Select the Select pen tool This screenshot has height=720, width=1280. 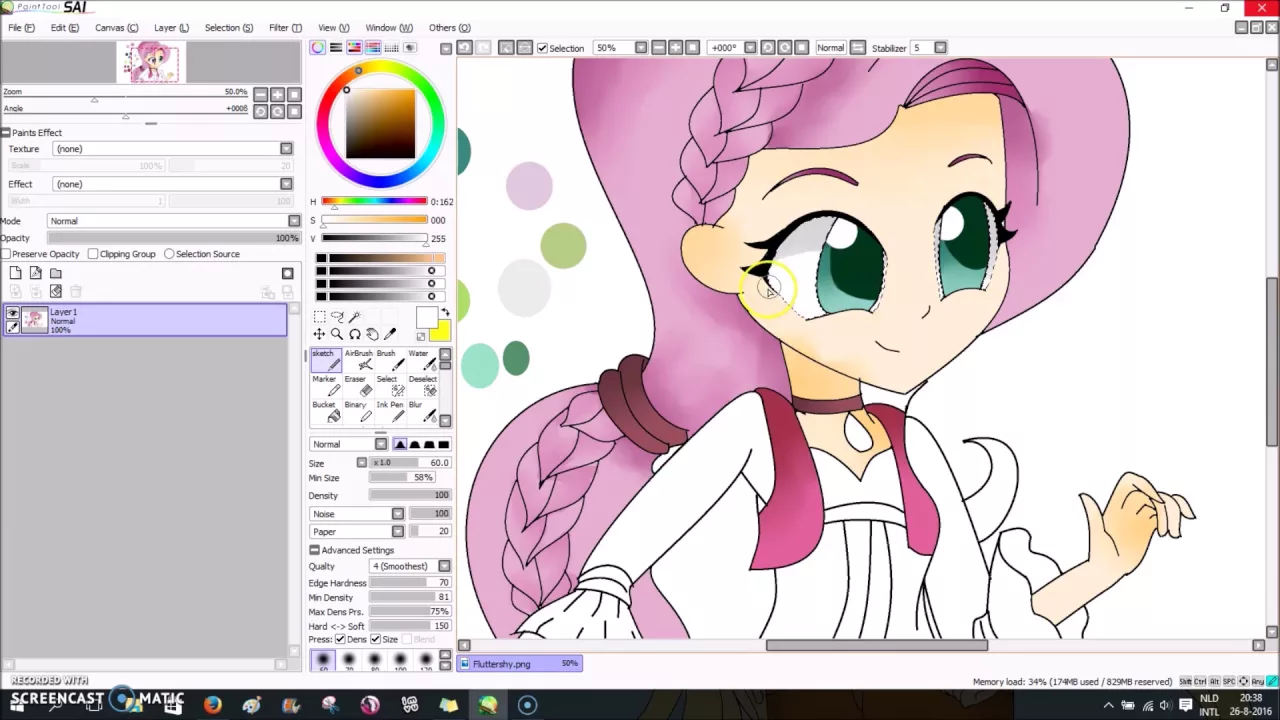point(390,386)
